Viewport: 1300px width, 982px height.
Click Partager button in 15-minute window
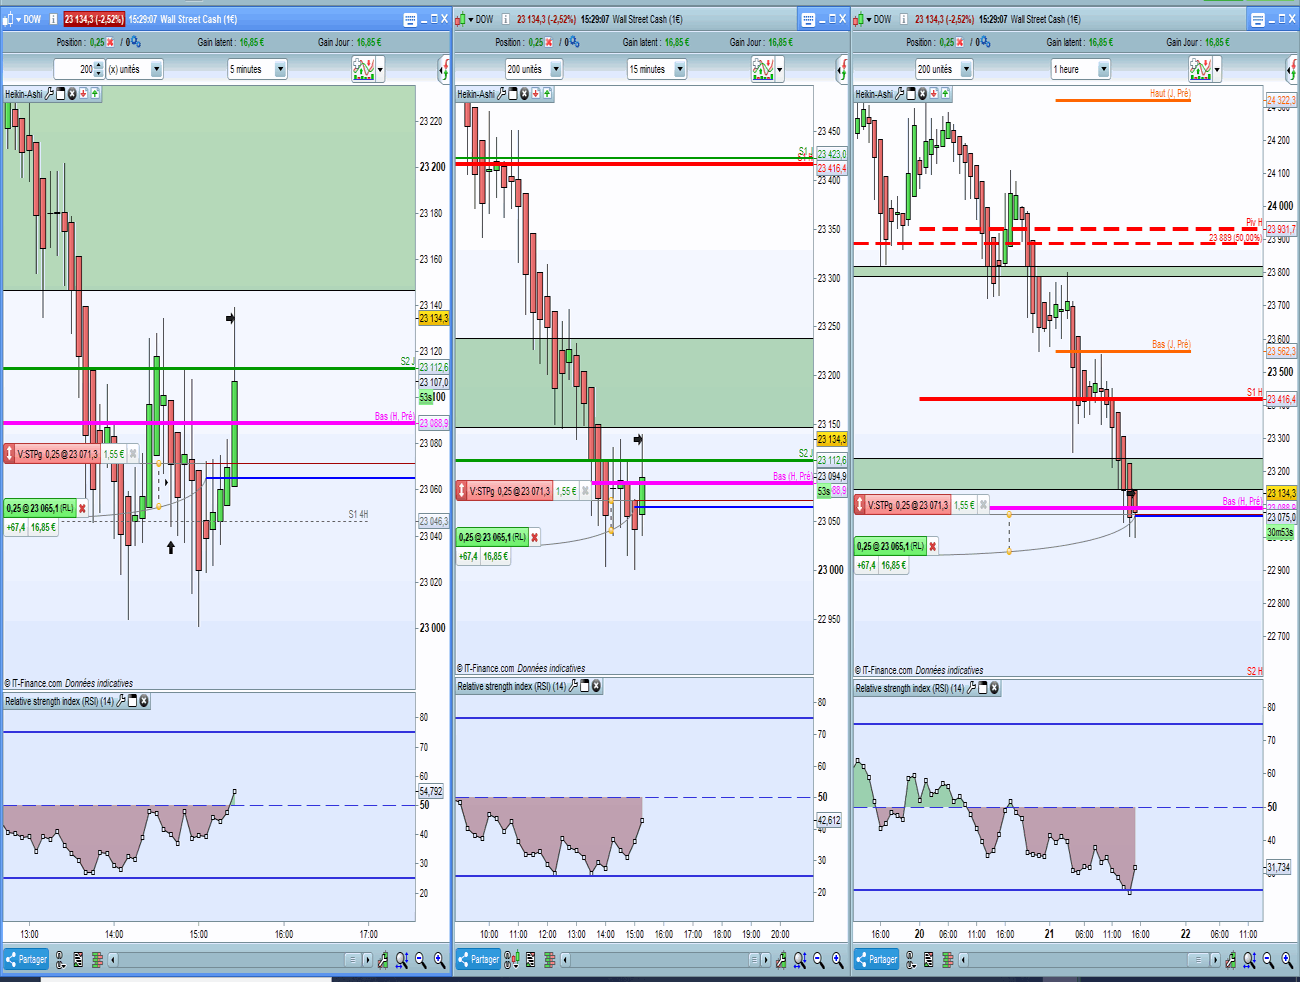coord(478,959)
